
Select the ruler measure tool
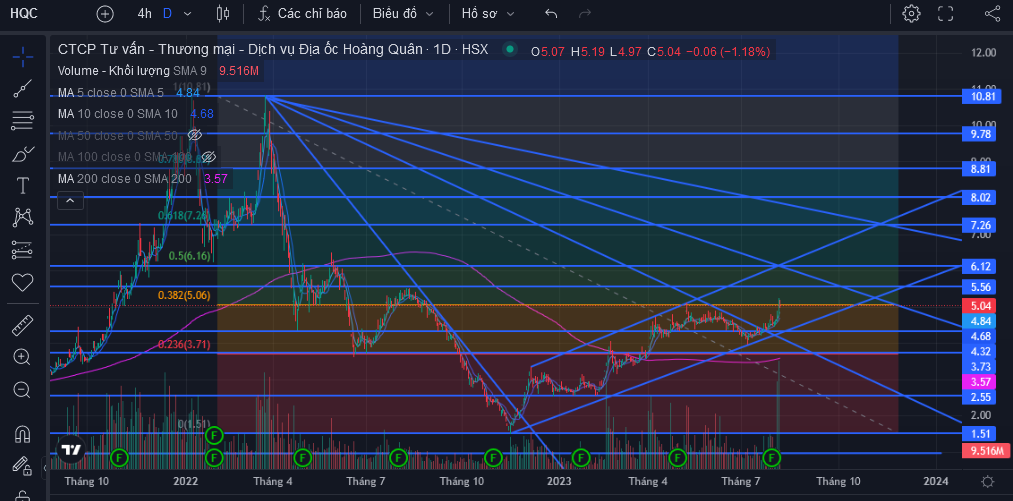coord(23,325)
